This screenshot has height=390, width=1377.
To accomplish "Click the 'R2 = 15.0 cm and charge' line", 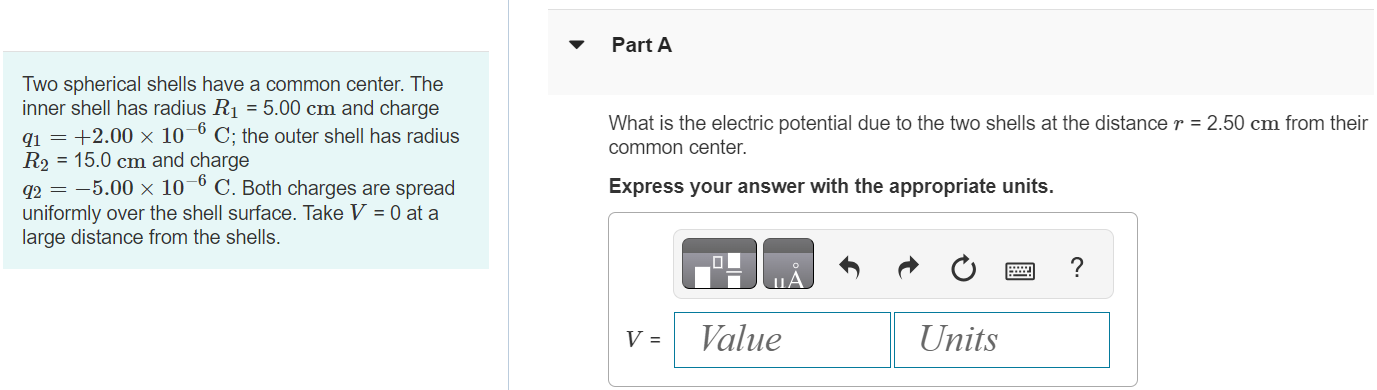I will (x=136, y=160).
